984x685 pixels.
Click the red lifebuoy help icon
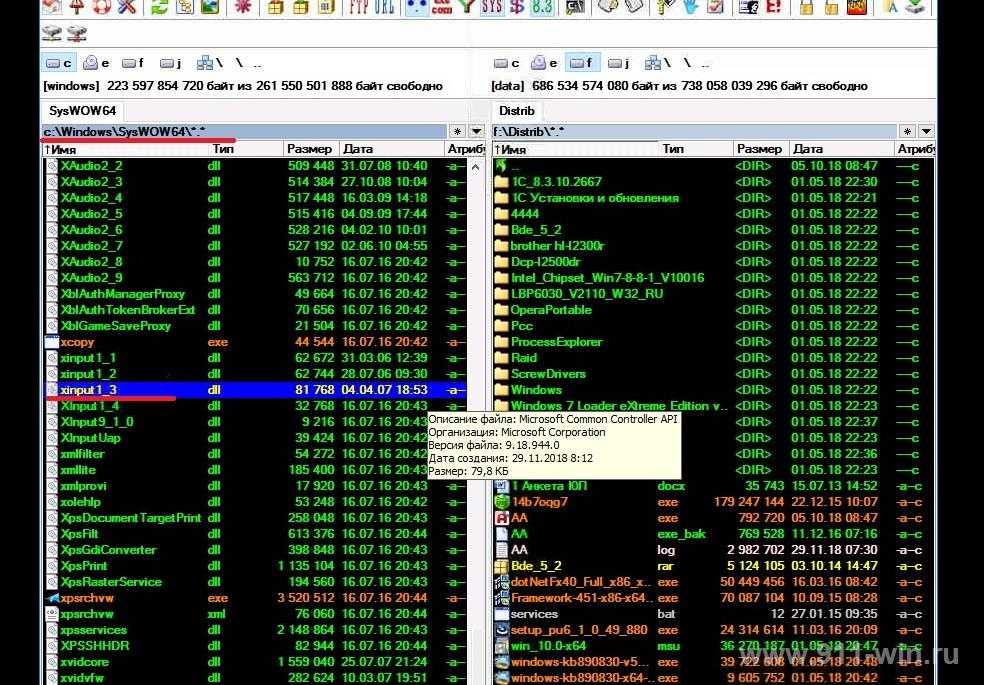(x=102, y=7)
